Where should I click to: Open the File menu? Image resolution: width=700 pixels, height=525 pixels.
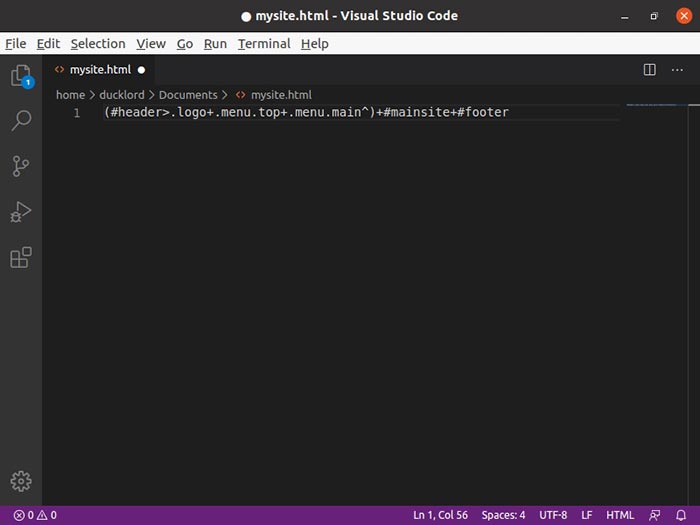coord(16,44)
